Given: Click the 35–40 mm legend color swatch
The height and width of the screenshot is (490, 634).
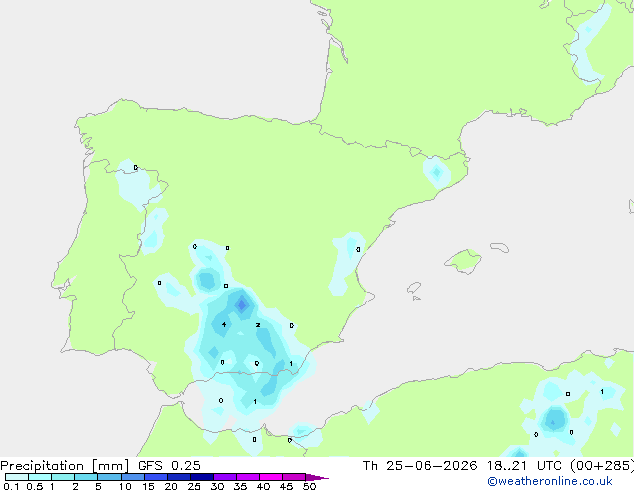Looking at the screenshot, I should point(248,477).
